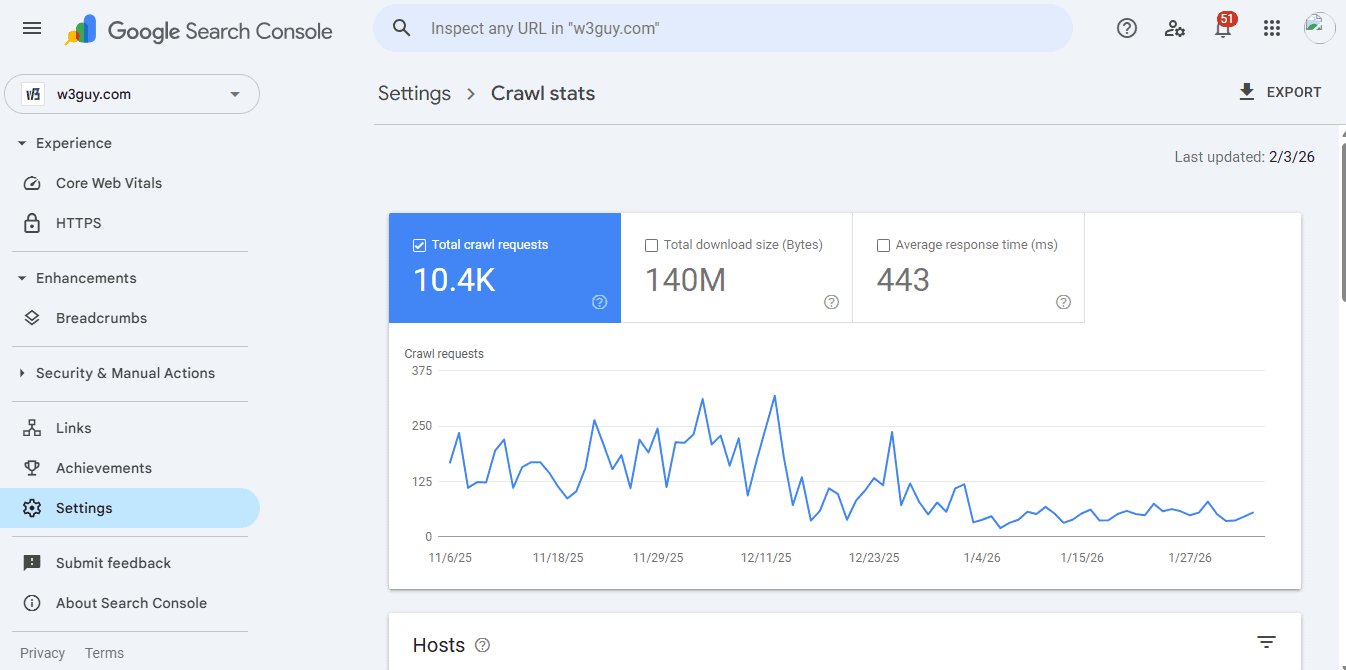
Task: Click the EXPORT button
Action: (1280, 91)
